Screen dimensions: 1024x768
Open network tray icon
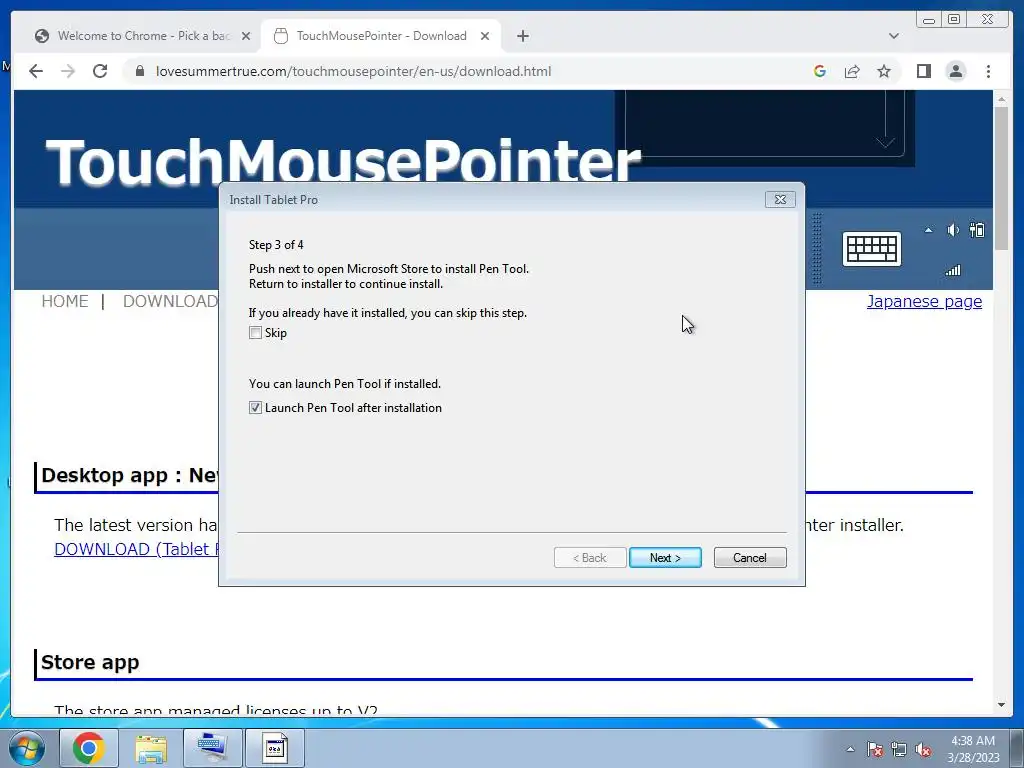(x=899, y=749)
